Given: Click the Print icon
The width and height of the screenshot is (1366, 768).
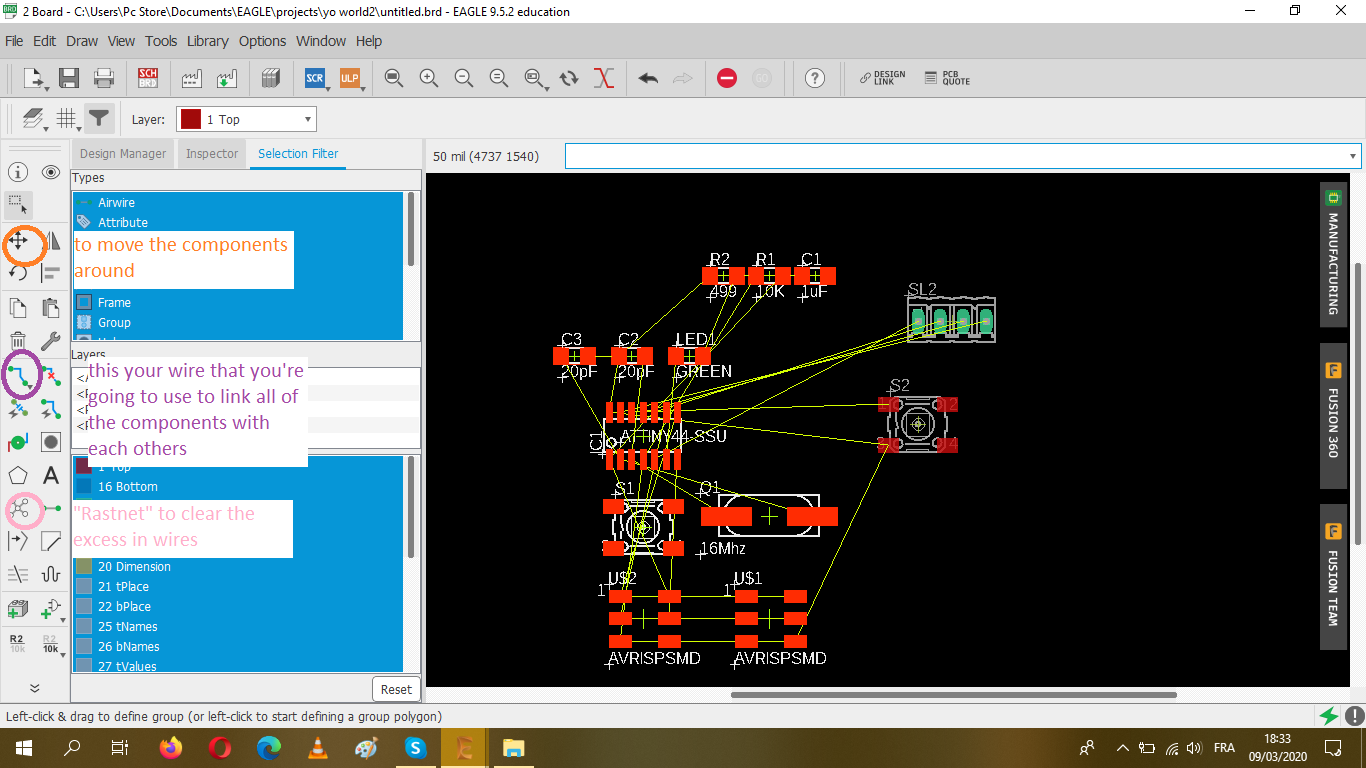Looking at the screenshot, I should [104, 78].
